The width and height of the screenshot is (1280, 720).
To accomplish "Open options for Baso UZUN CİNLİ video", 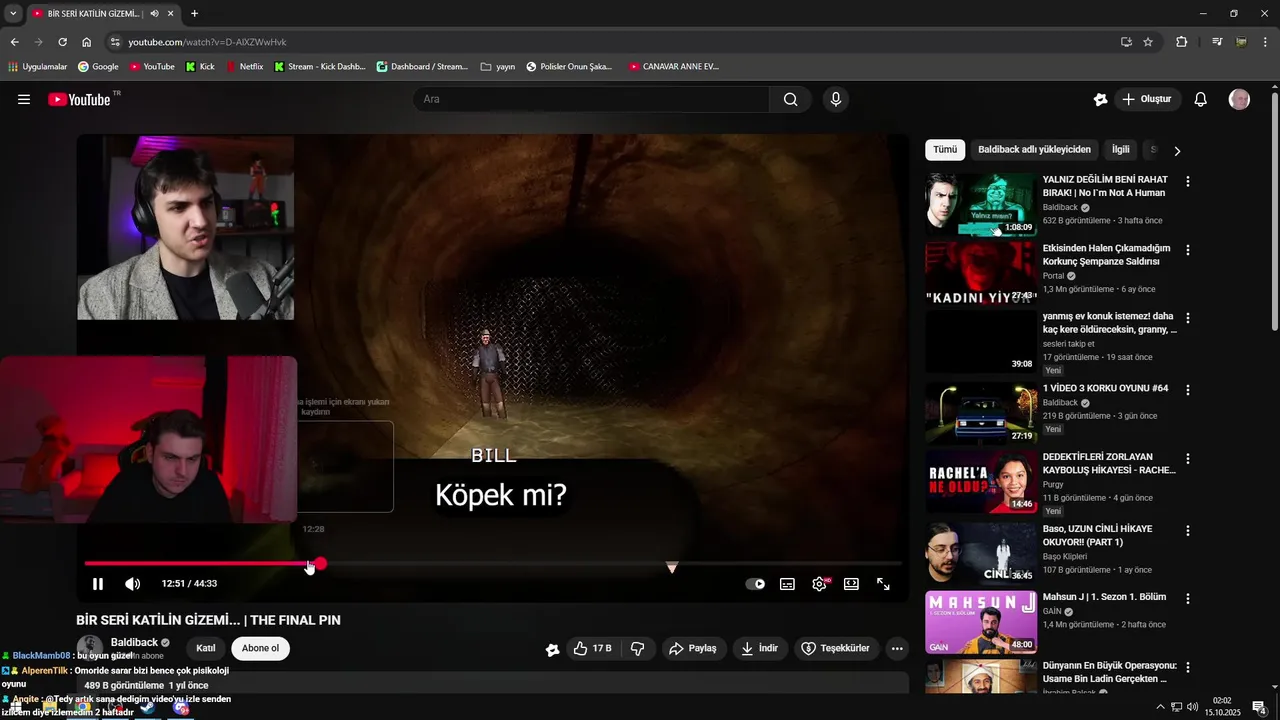I will (x=1188, y=531).
